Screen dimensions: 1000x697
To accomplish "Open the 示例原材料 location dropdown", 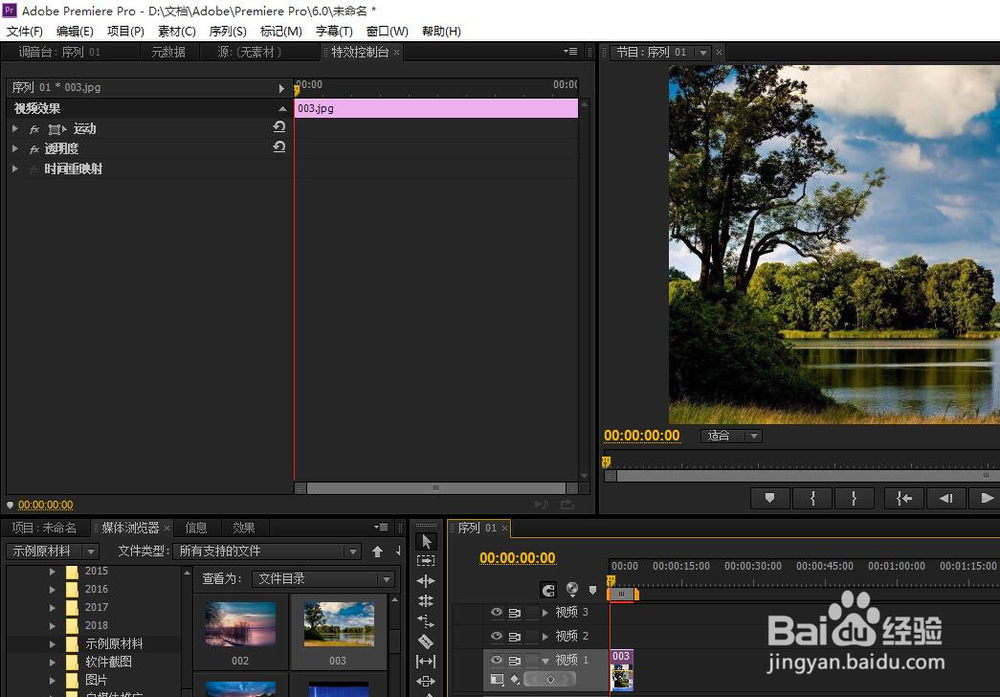I will [53, 551].
